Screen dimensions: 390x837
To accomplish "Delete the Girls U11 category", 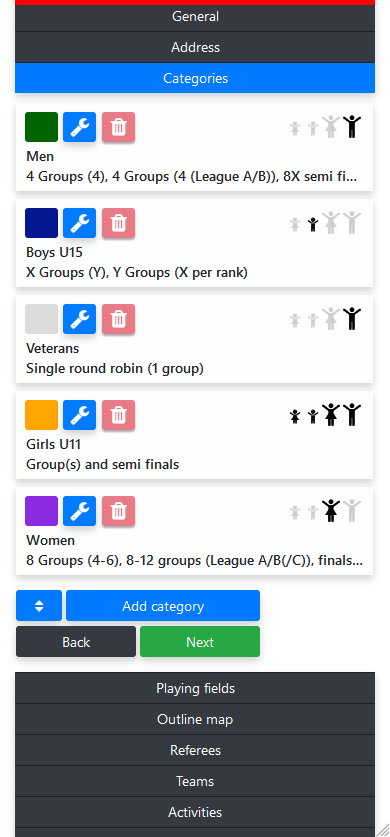I will [x=118, y=415].
